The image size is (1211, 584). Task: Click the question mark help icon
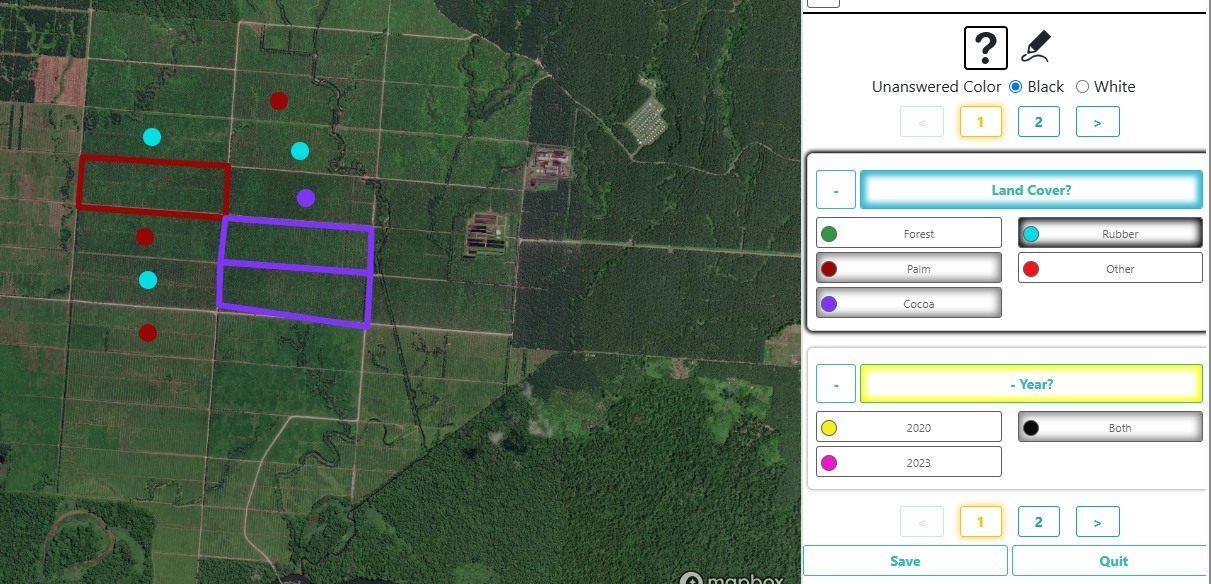(x=985, y=47)
